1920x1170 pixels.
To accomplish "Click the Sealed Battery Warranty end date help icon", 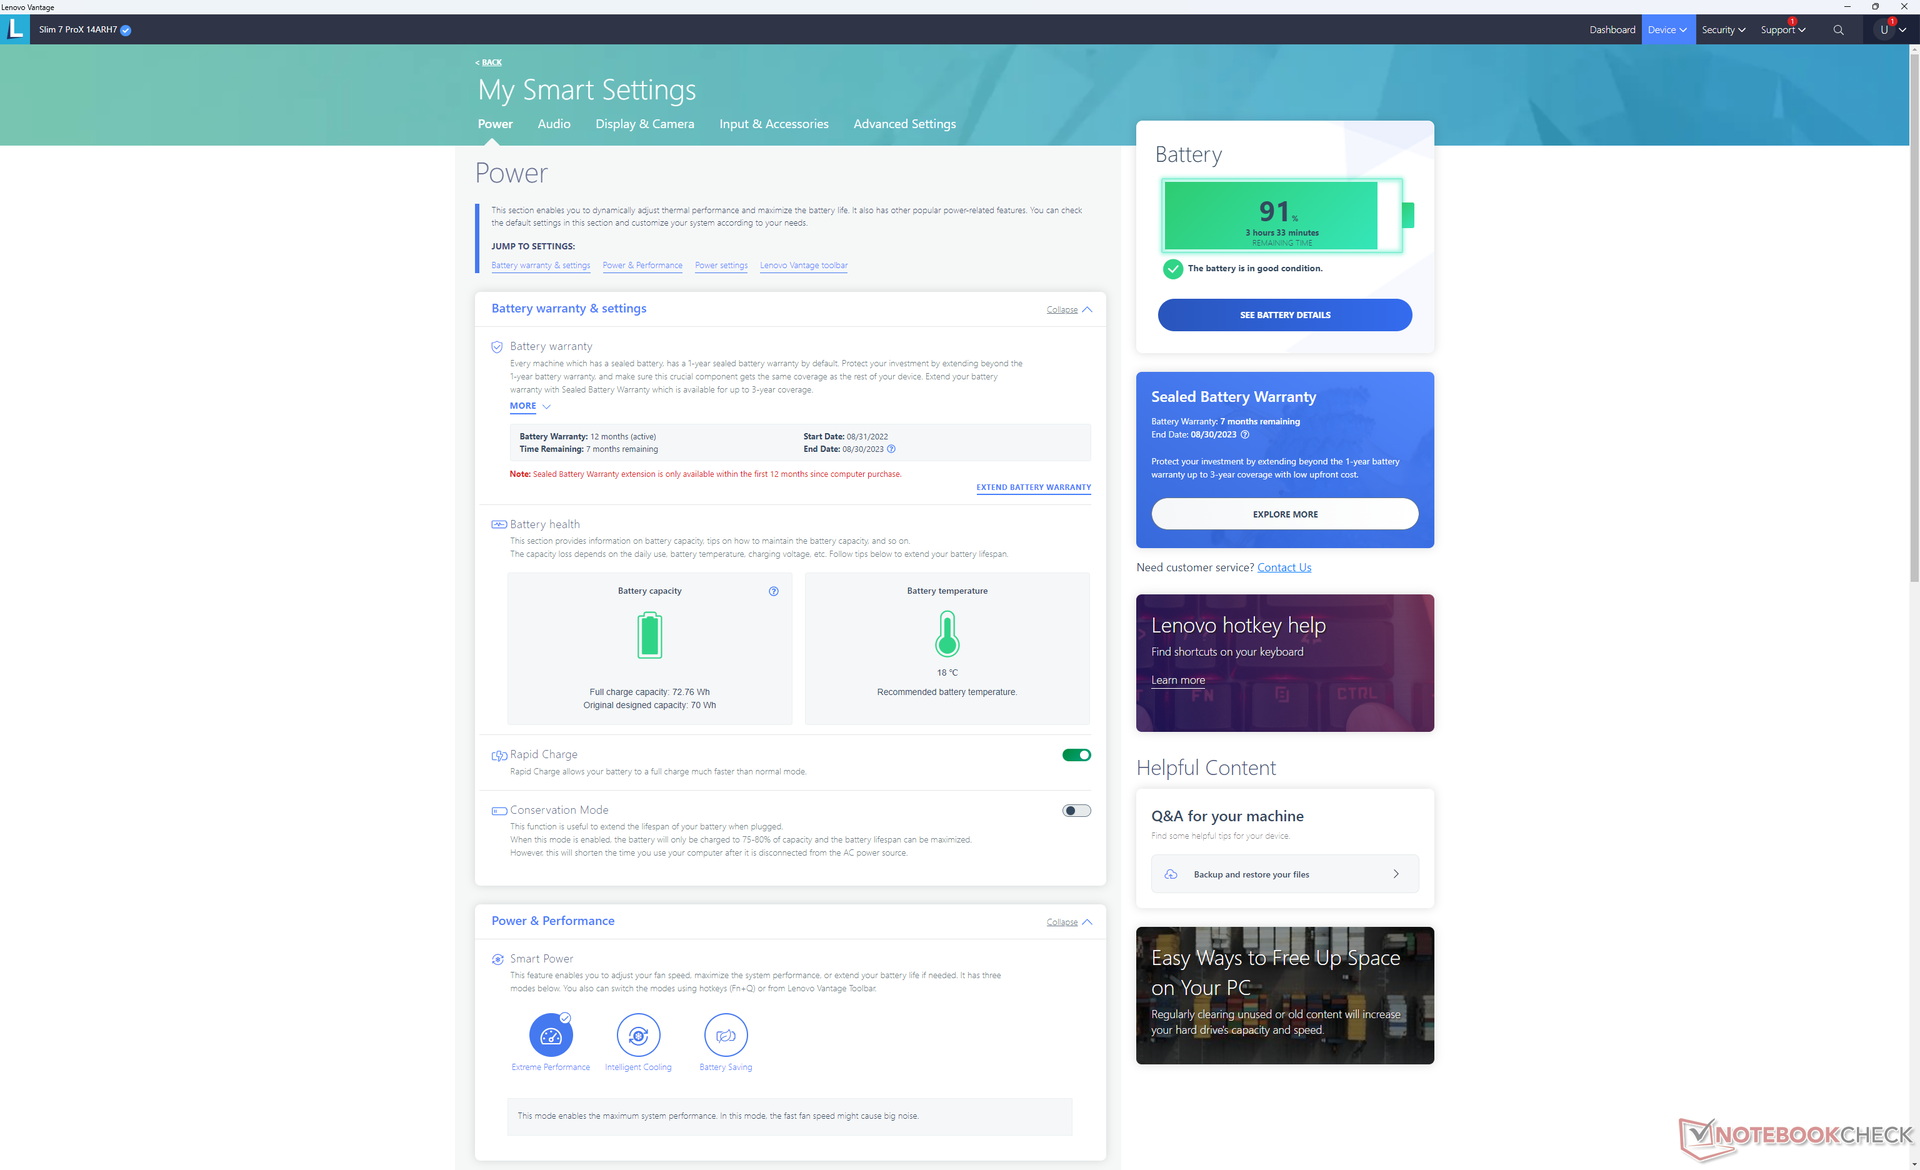I will click(x=1245, y=435).
